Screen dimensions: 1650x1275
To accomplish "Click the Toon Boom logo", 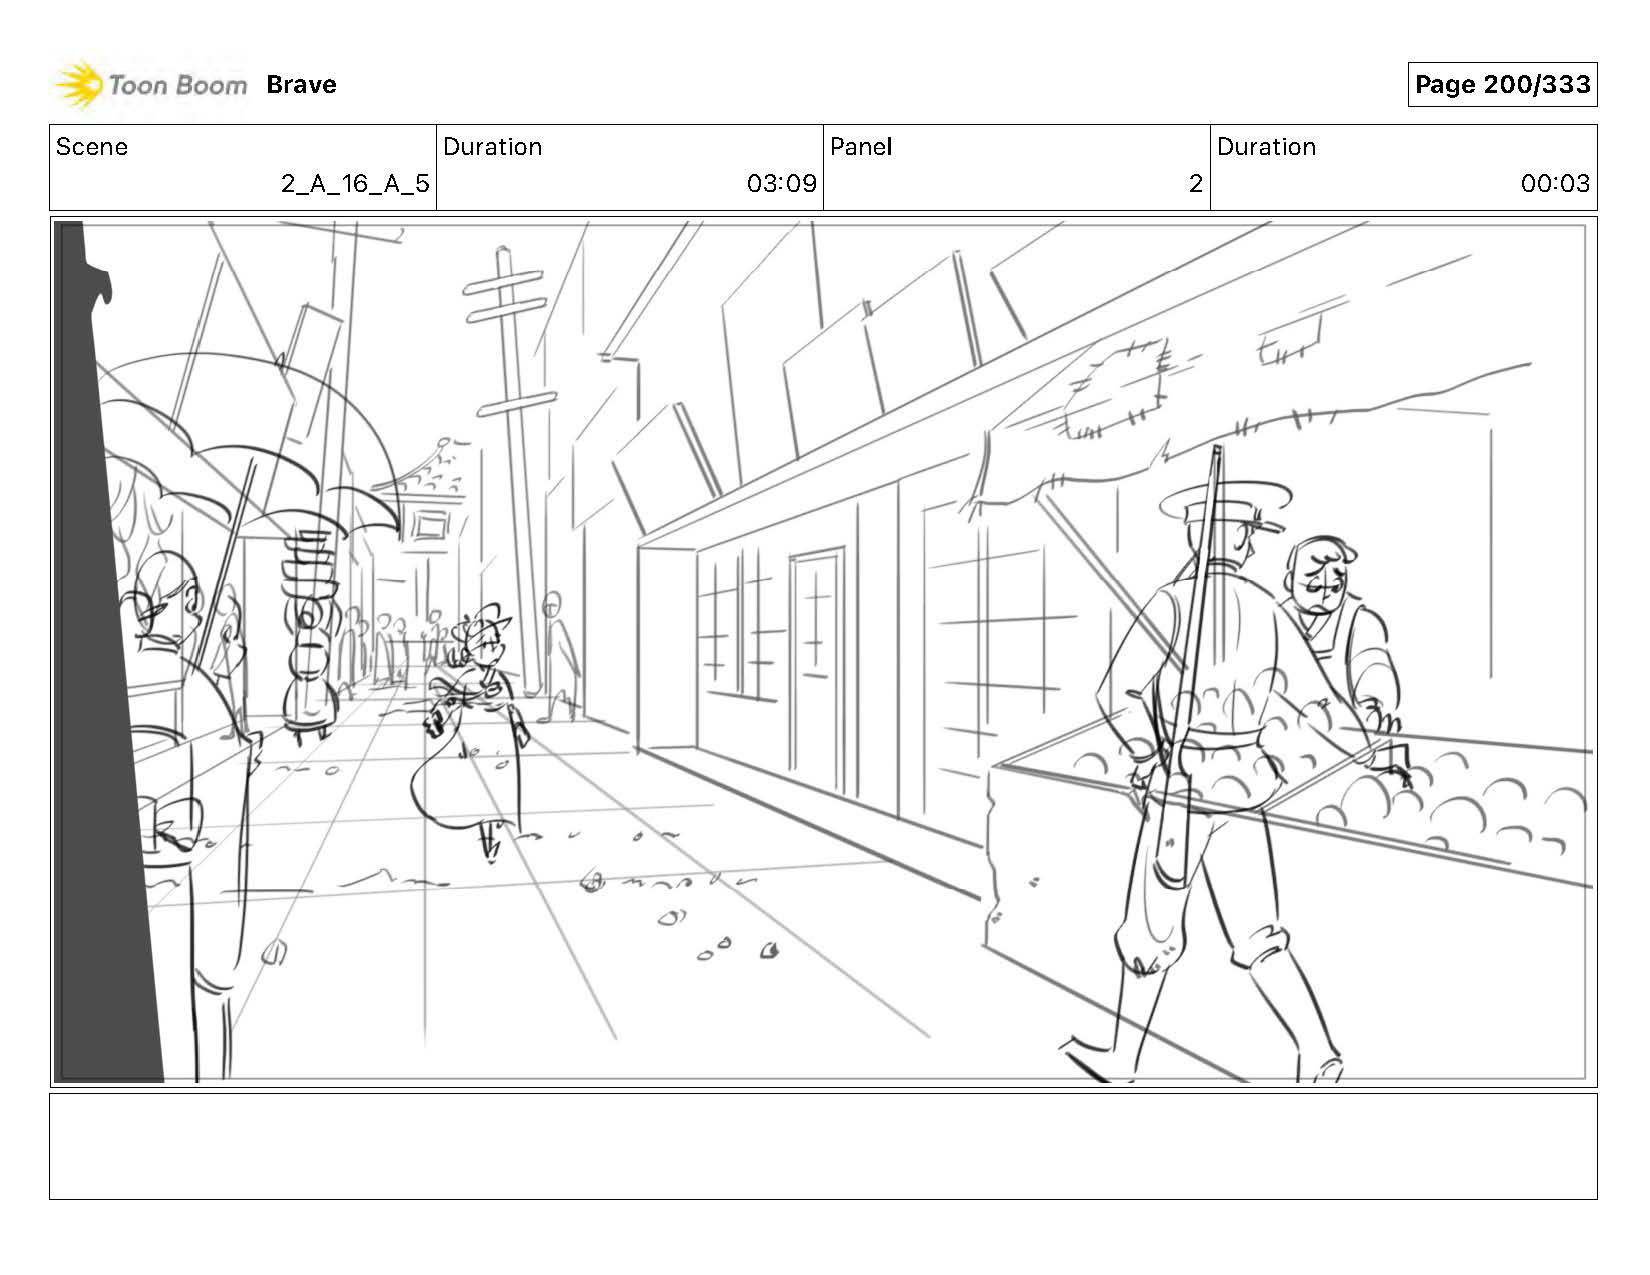I will click(150, 85).
